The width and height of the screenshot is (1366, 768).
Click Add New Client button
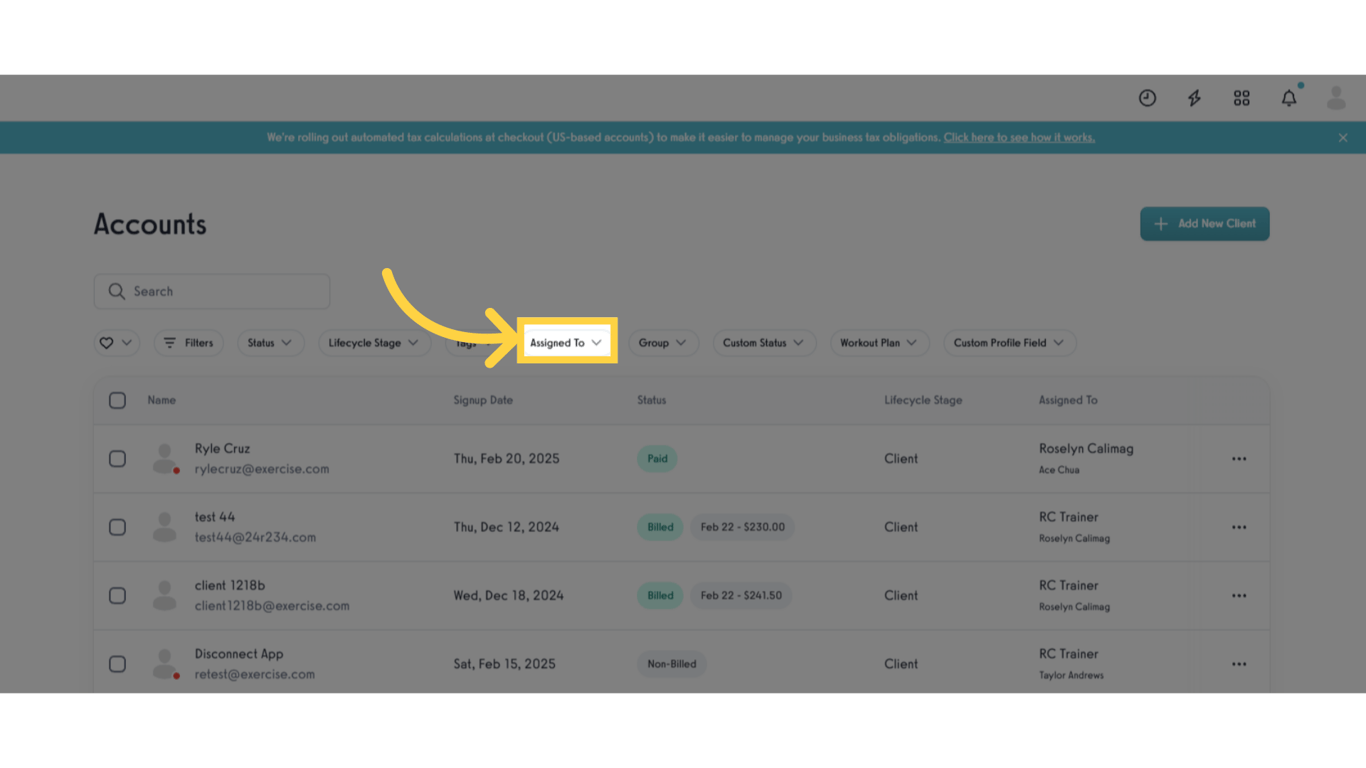click(x=1204, y=223)
